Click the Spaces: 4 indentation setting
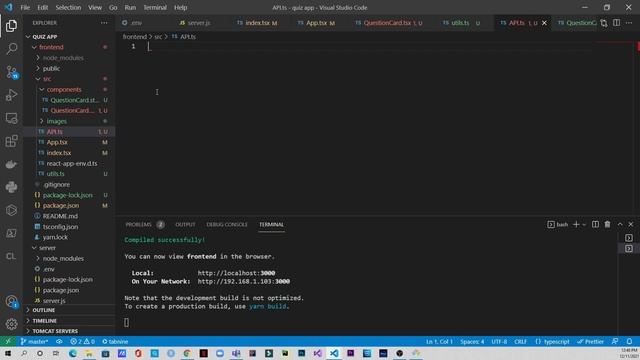Image resolution: width=640 pixels, height=360 pixels. coord(472,342)
